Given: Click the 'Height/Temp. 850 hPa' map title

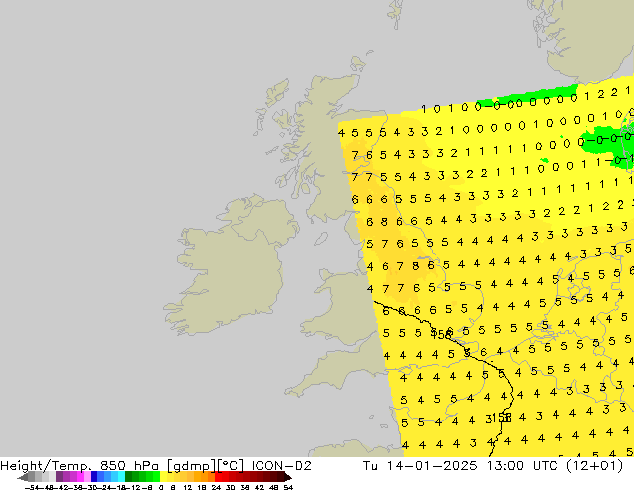Looking at the screenshot, I should pos(80,466).
